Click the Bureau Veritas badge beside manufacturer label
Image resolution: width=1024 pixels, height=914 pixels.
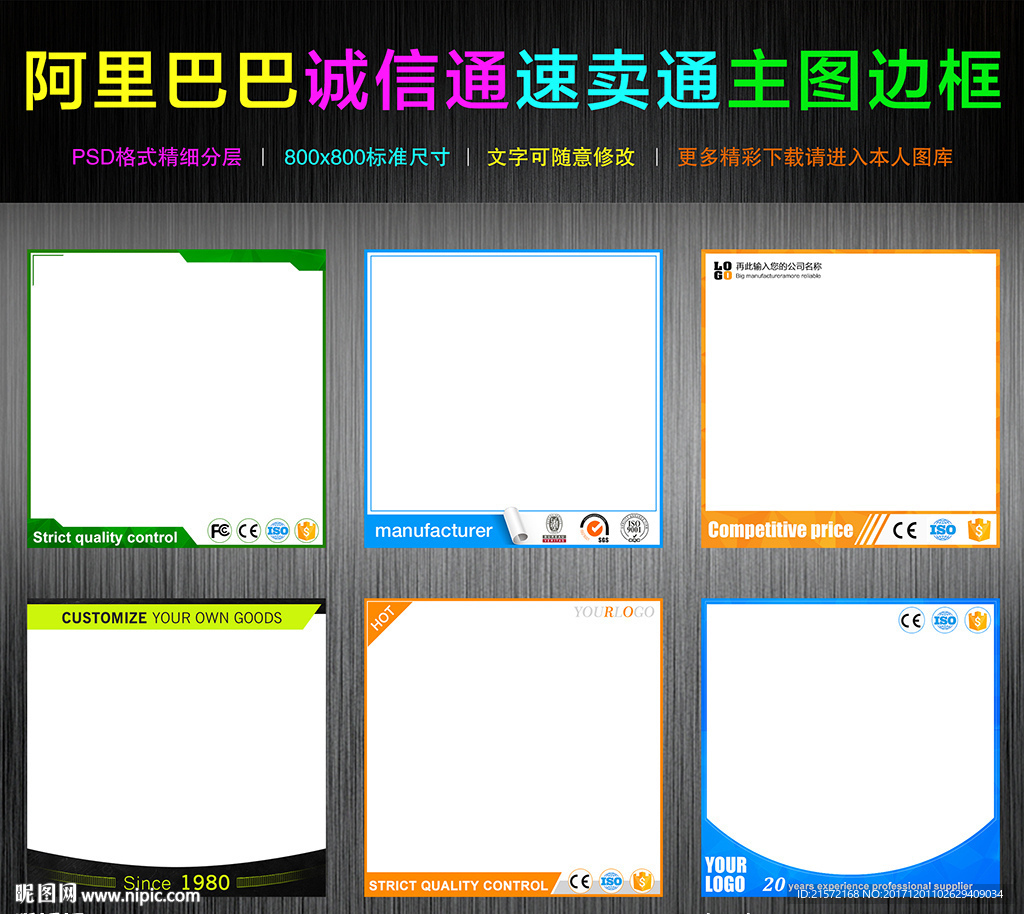pos(554,528)
